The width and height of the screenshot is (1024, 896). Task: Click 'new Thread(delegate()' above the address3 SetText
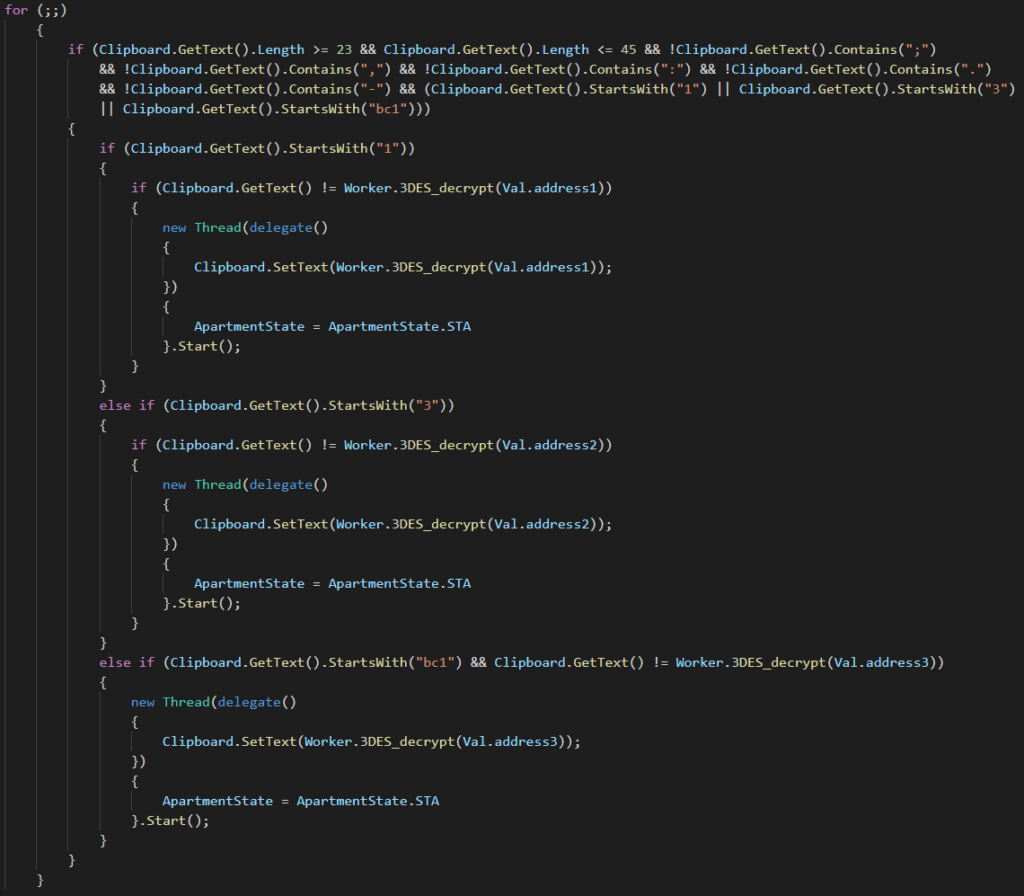pos(213,702)
